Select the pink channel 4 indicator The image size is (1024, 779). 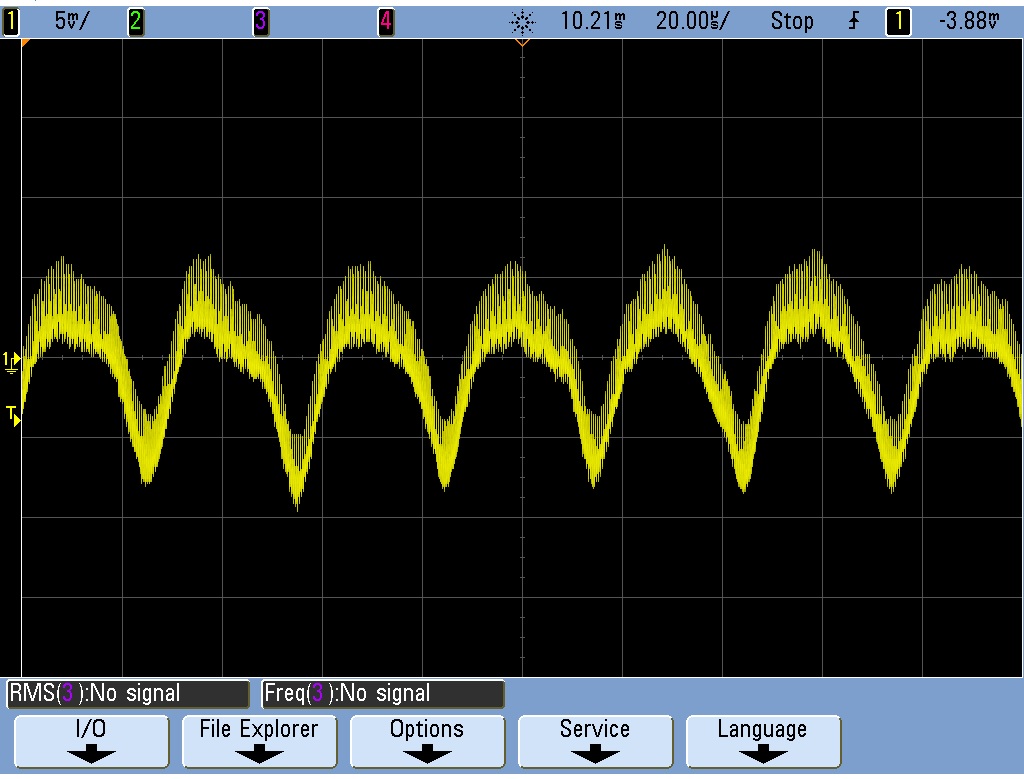(x=386, y=22)
